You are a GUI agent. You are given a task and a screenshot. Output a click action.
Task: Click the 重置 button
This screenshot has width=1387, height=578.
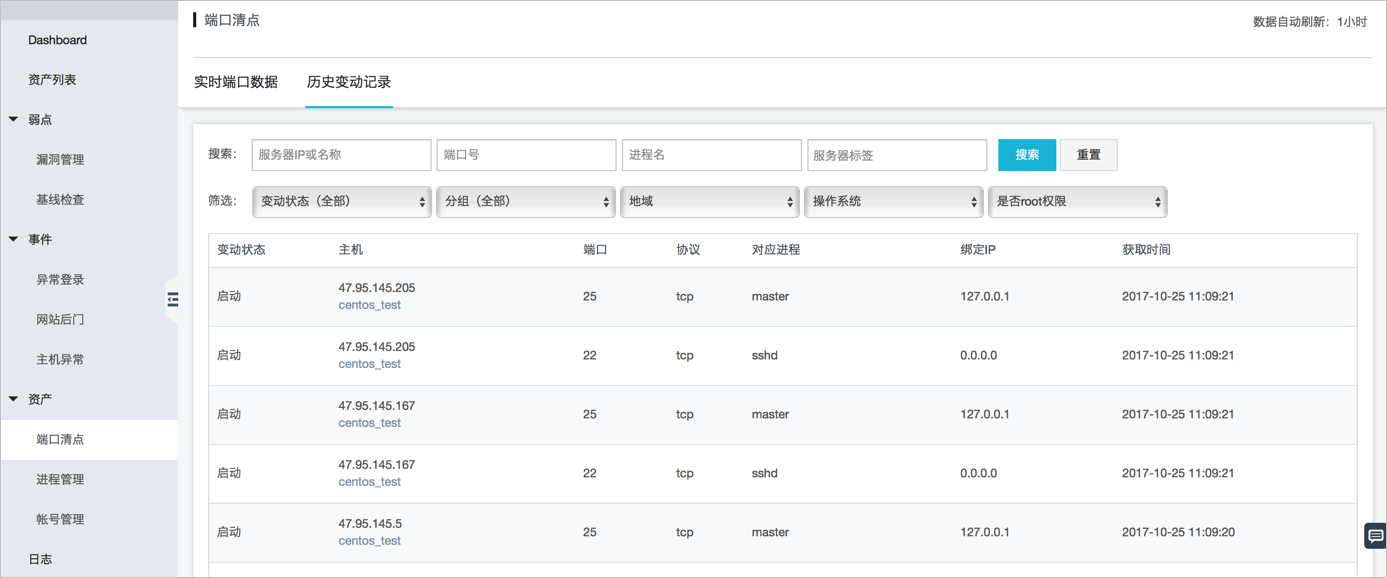click(x=1088, y=155)
